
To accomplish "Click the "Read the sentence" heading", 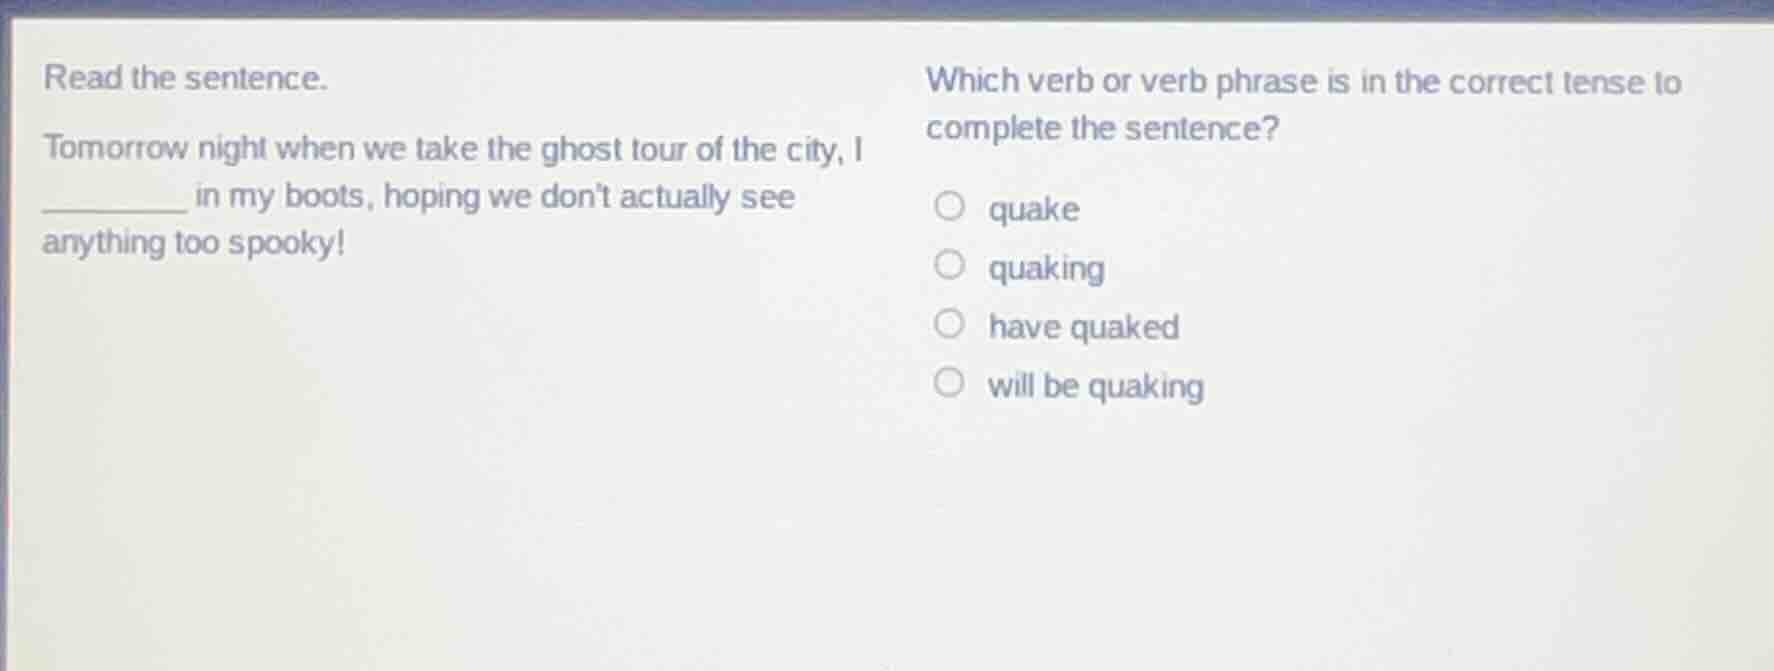I will point(186,77).
